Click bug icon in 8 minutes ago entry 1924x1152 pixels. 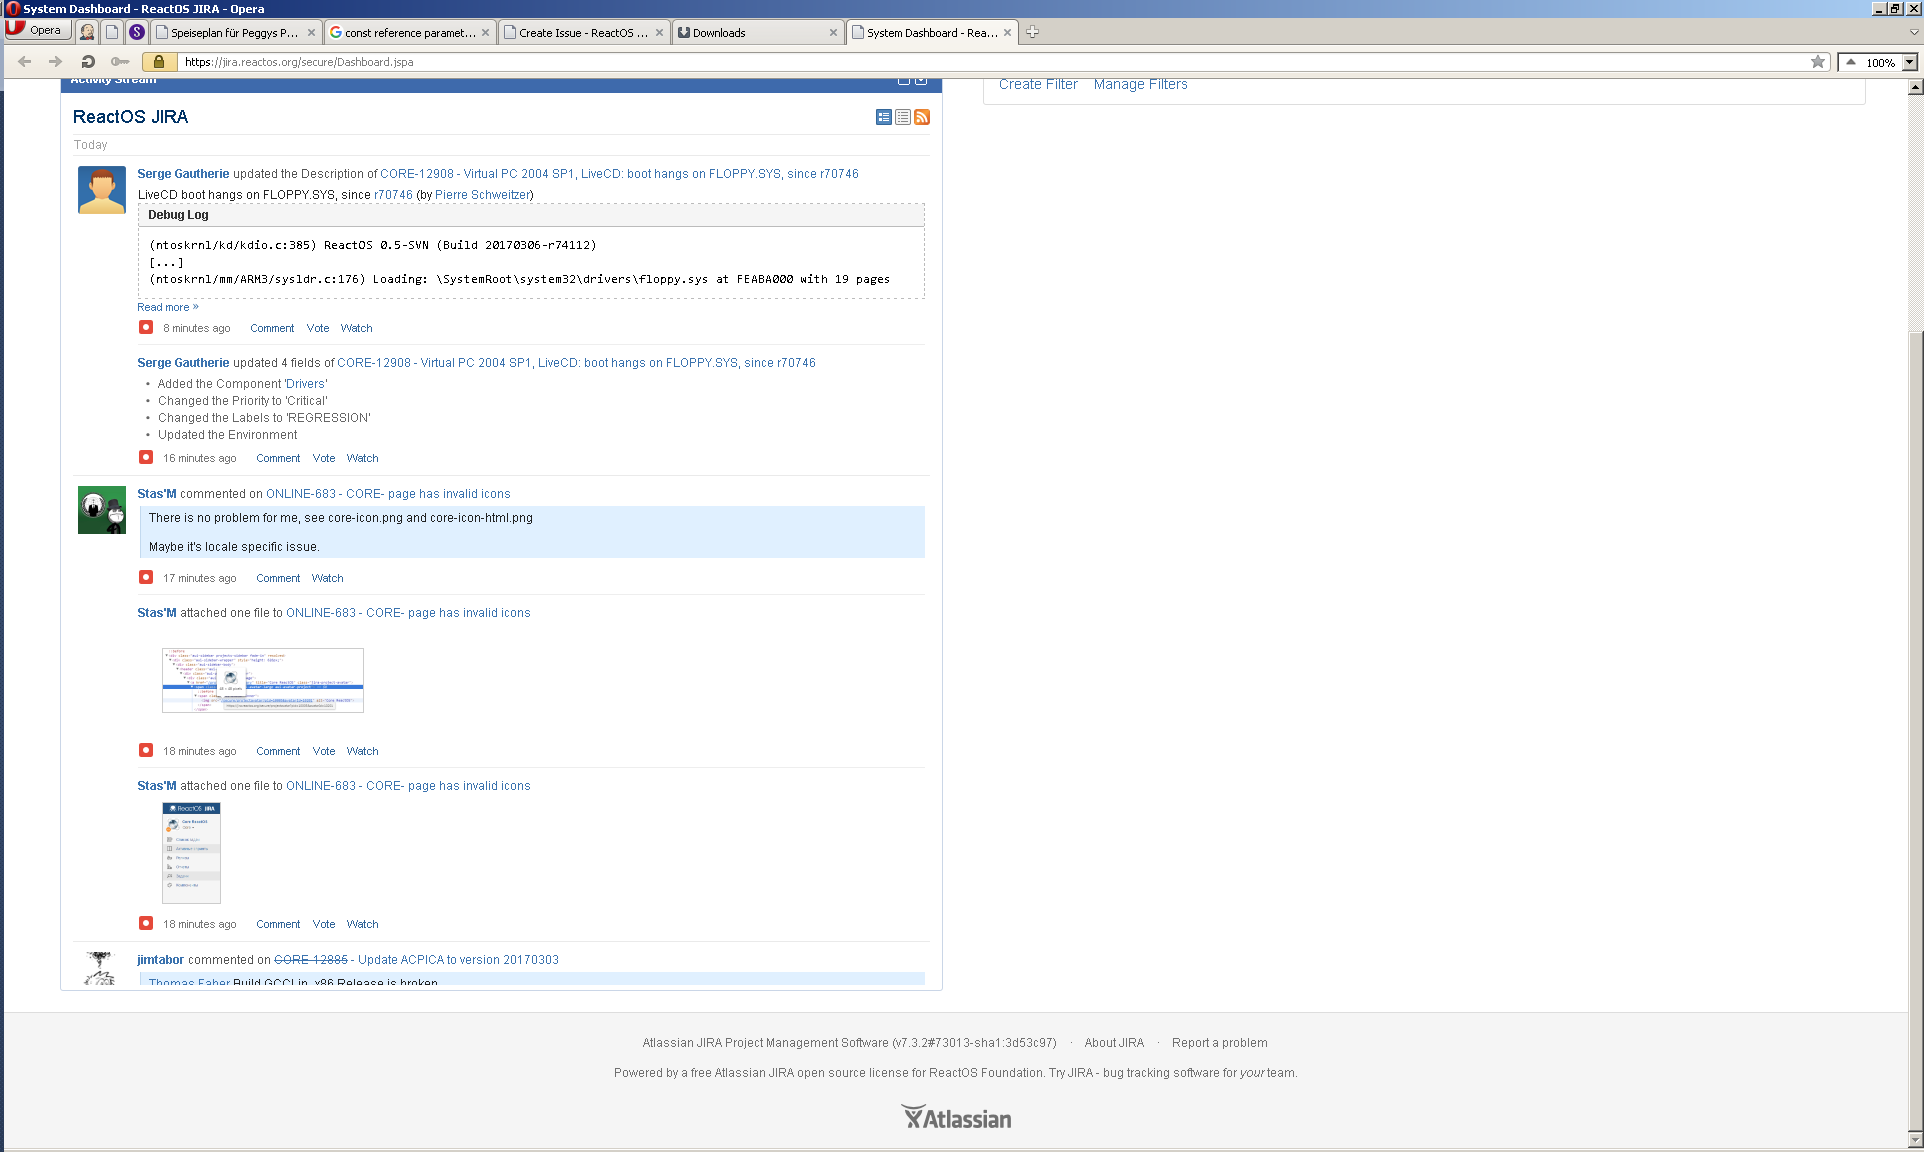(x=146, y=327)
